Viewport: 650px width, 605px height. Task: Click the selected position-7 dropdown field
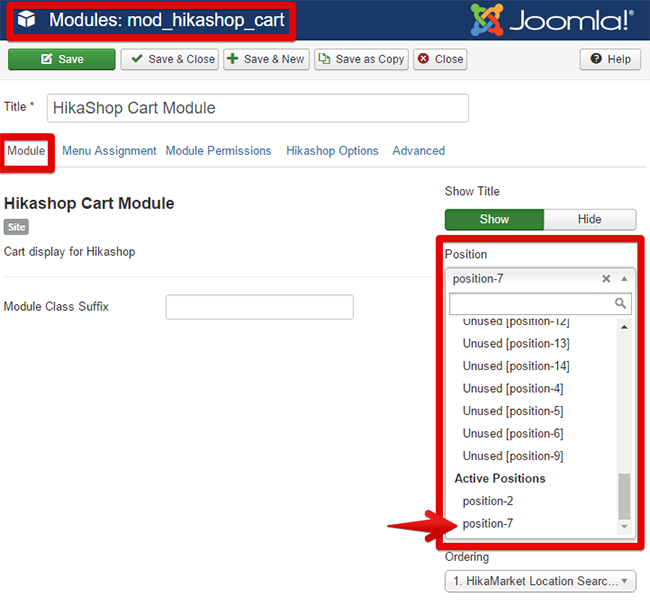pos(540,279)
